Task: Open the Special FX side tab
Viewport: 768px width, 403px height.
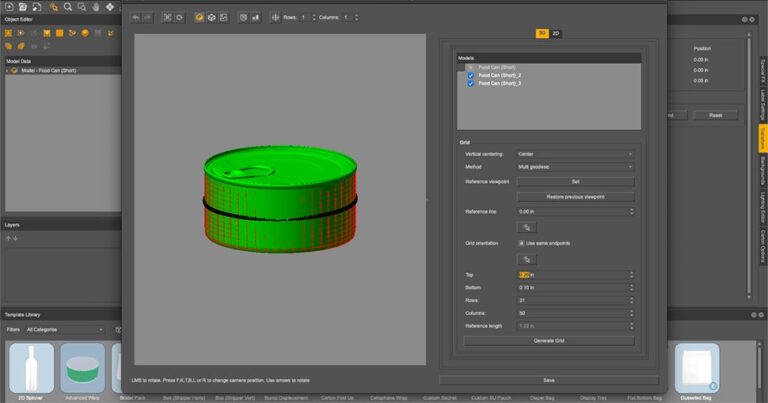Action: [763, 71]
